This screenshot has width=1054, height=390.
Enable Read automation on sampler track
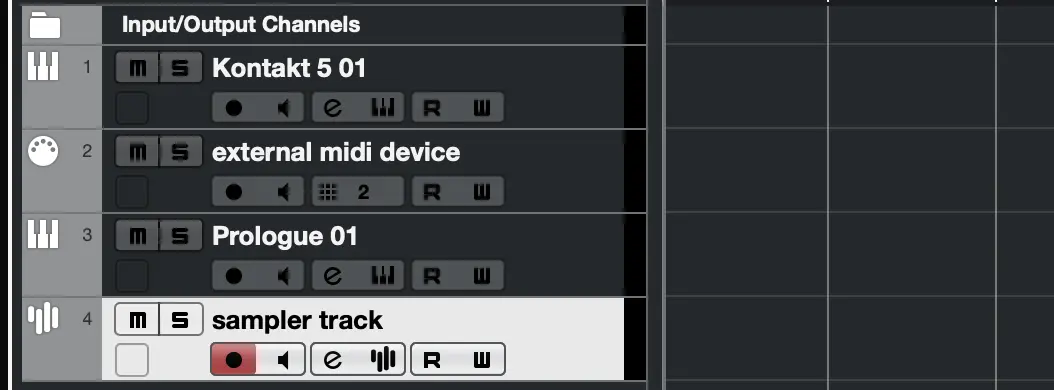(x=432, y=360)
